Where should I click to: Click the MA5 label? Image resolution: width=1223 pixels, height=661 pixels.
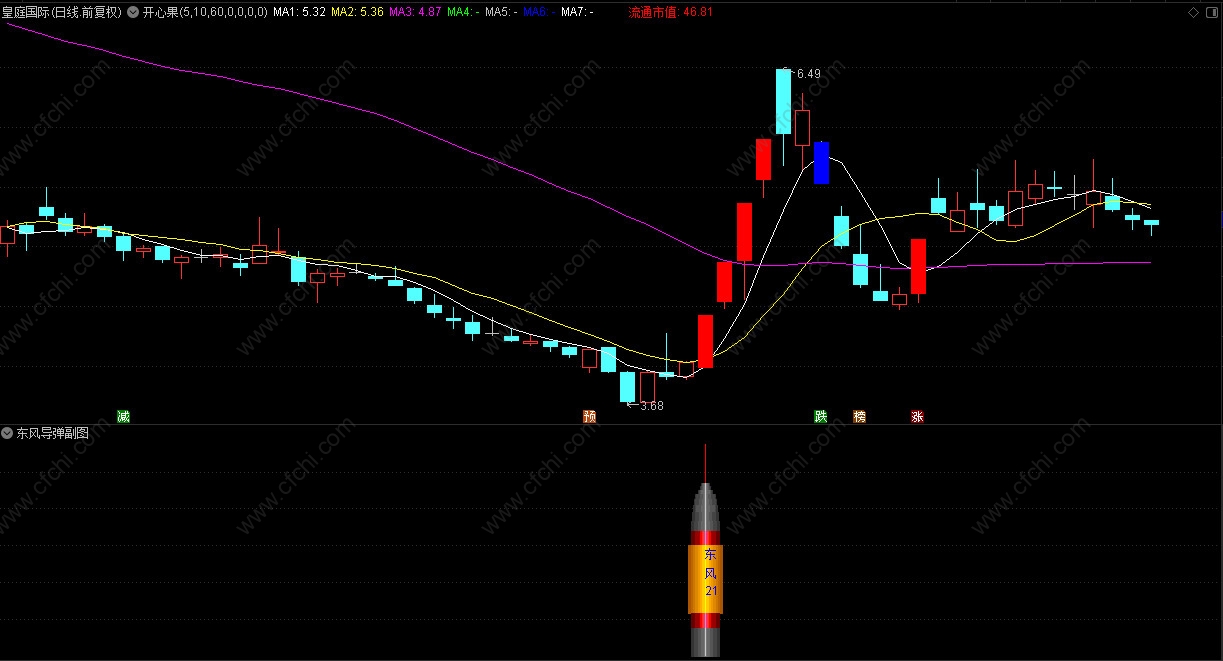(x=500, y=12)
